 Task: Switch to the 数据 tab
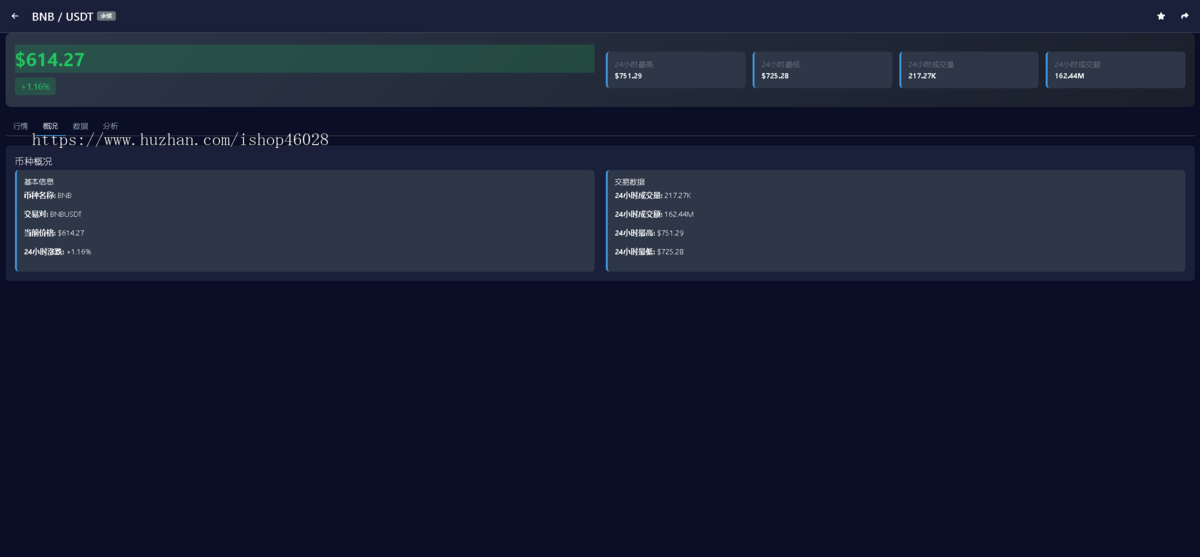point(80,126)
